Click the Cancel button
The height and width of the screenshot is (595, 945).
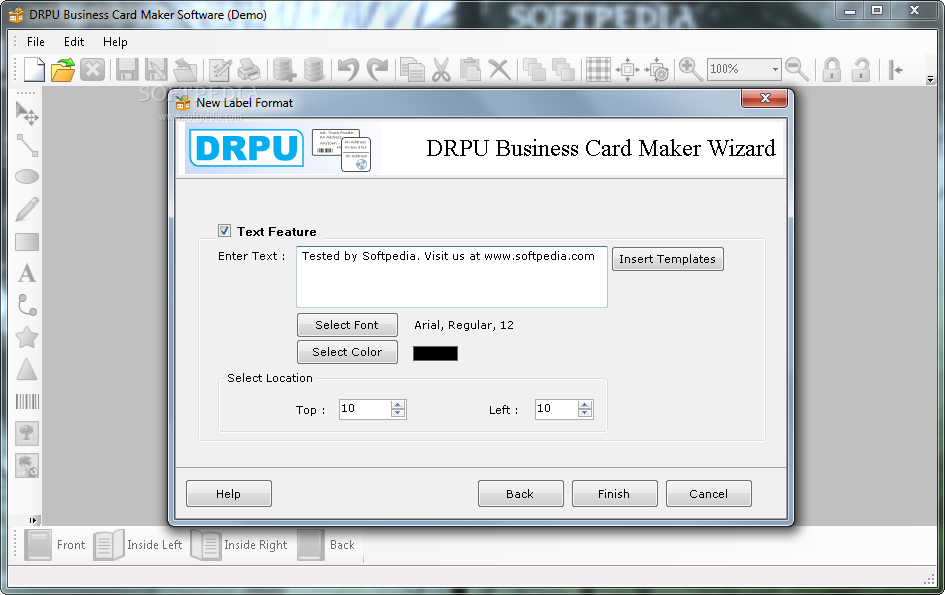click(x=709, y=494)
